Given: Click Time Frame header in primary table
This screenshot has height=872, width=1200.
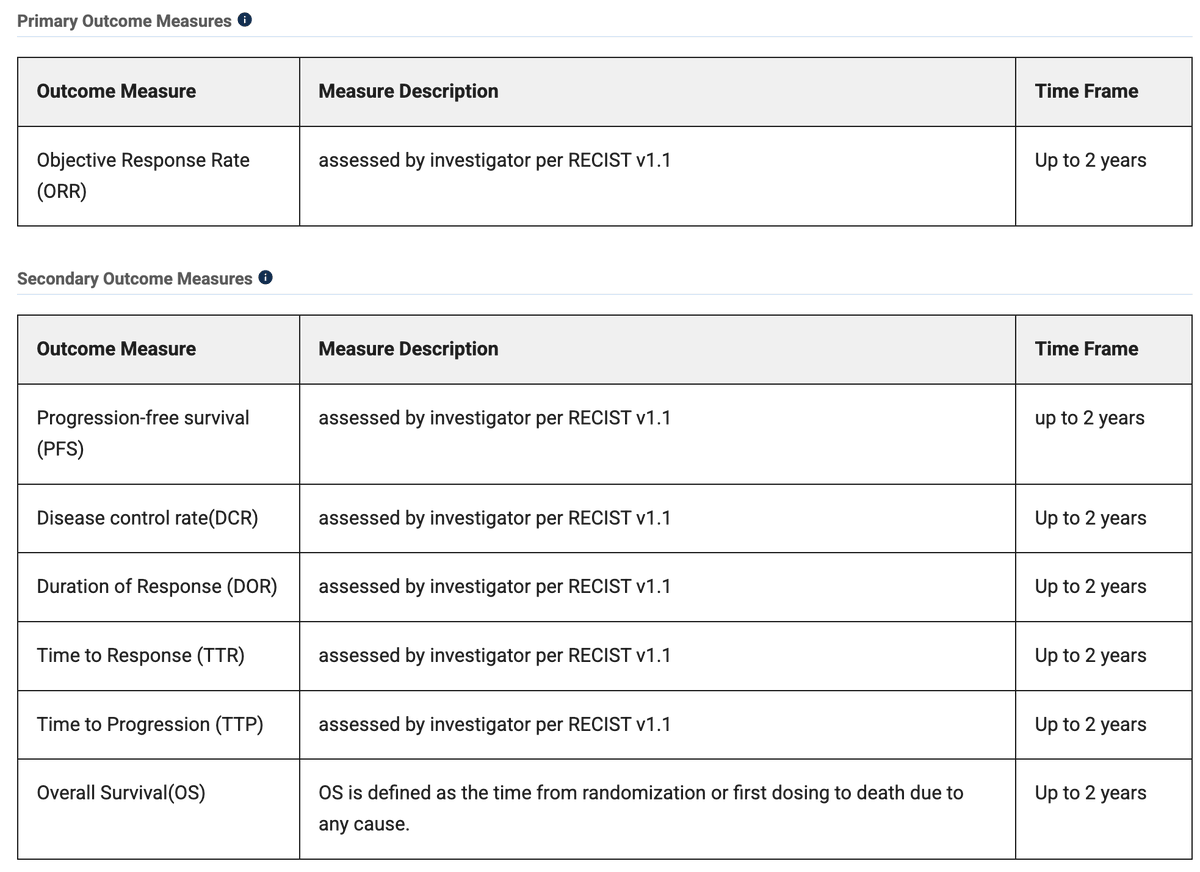Looking at the screenshot, I should (x=1104, y=91).
